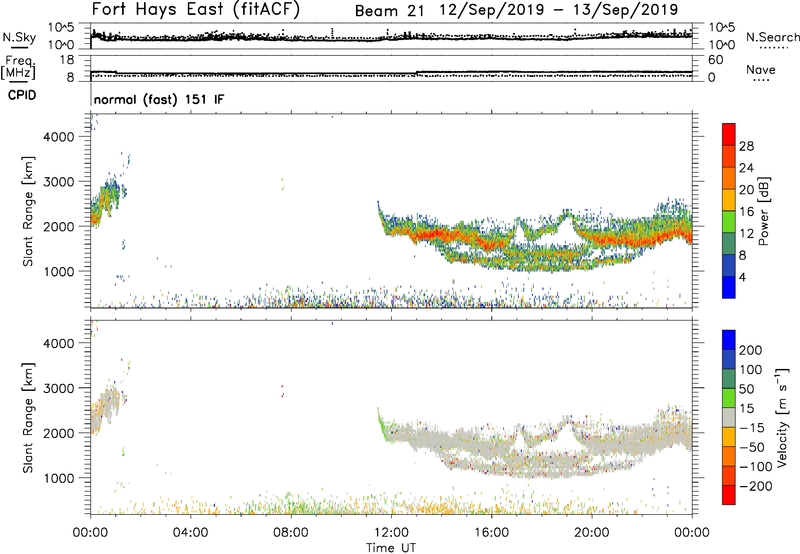This screenshot has width=800, height=554.
Task: Click the '24' label on the Power colorbar
Action: tap(746, 168)
